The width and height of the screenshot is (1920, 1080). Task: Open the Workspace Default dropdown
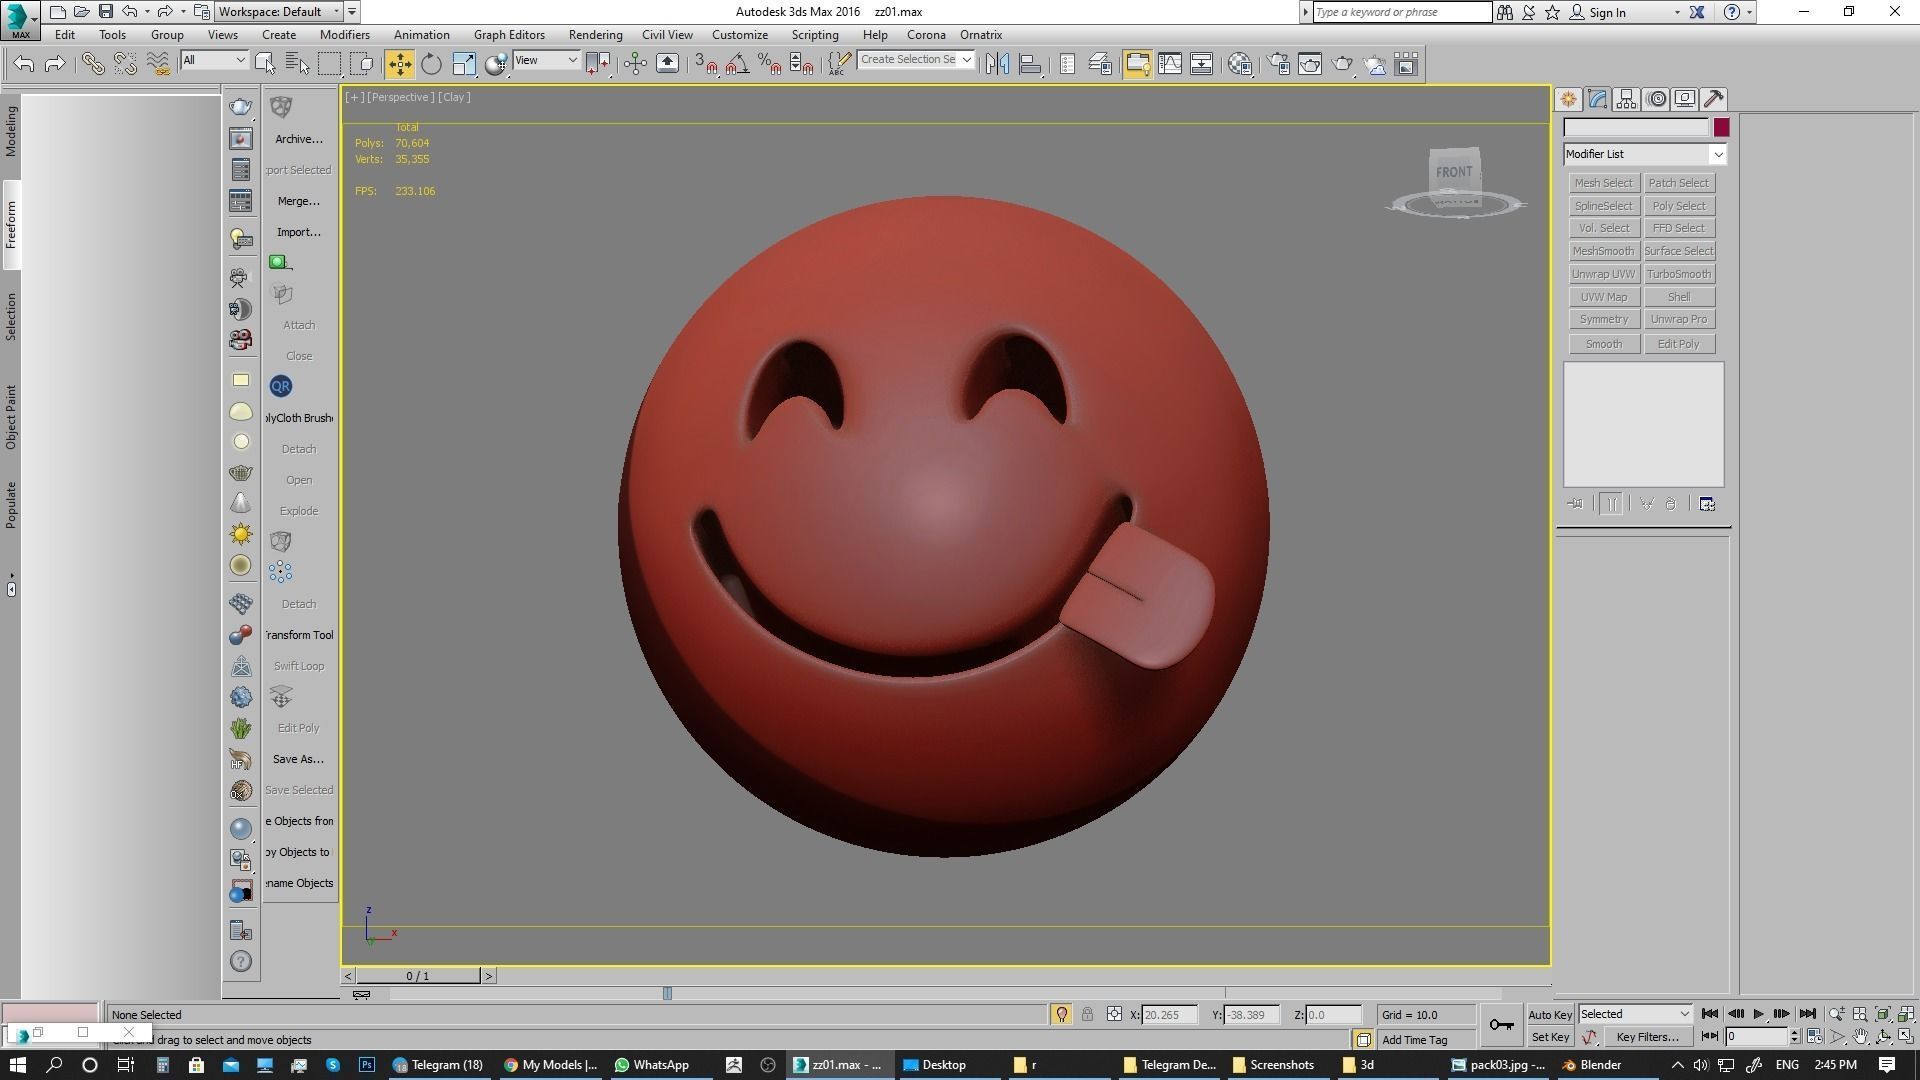click(x=280, y=12)
